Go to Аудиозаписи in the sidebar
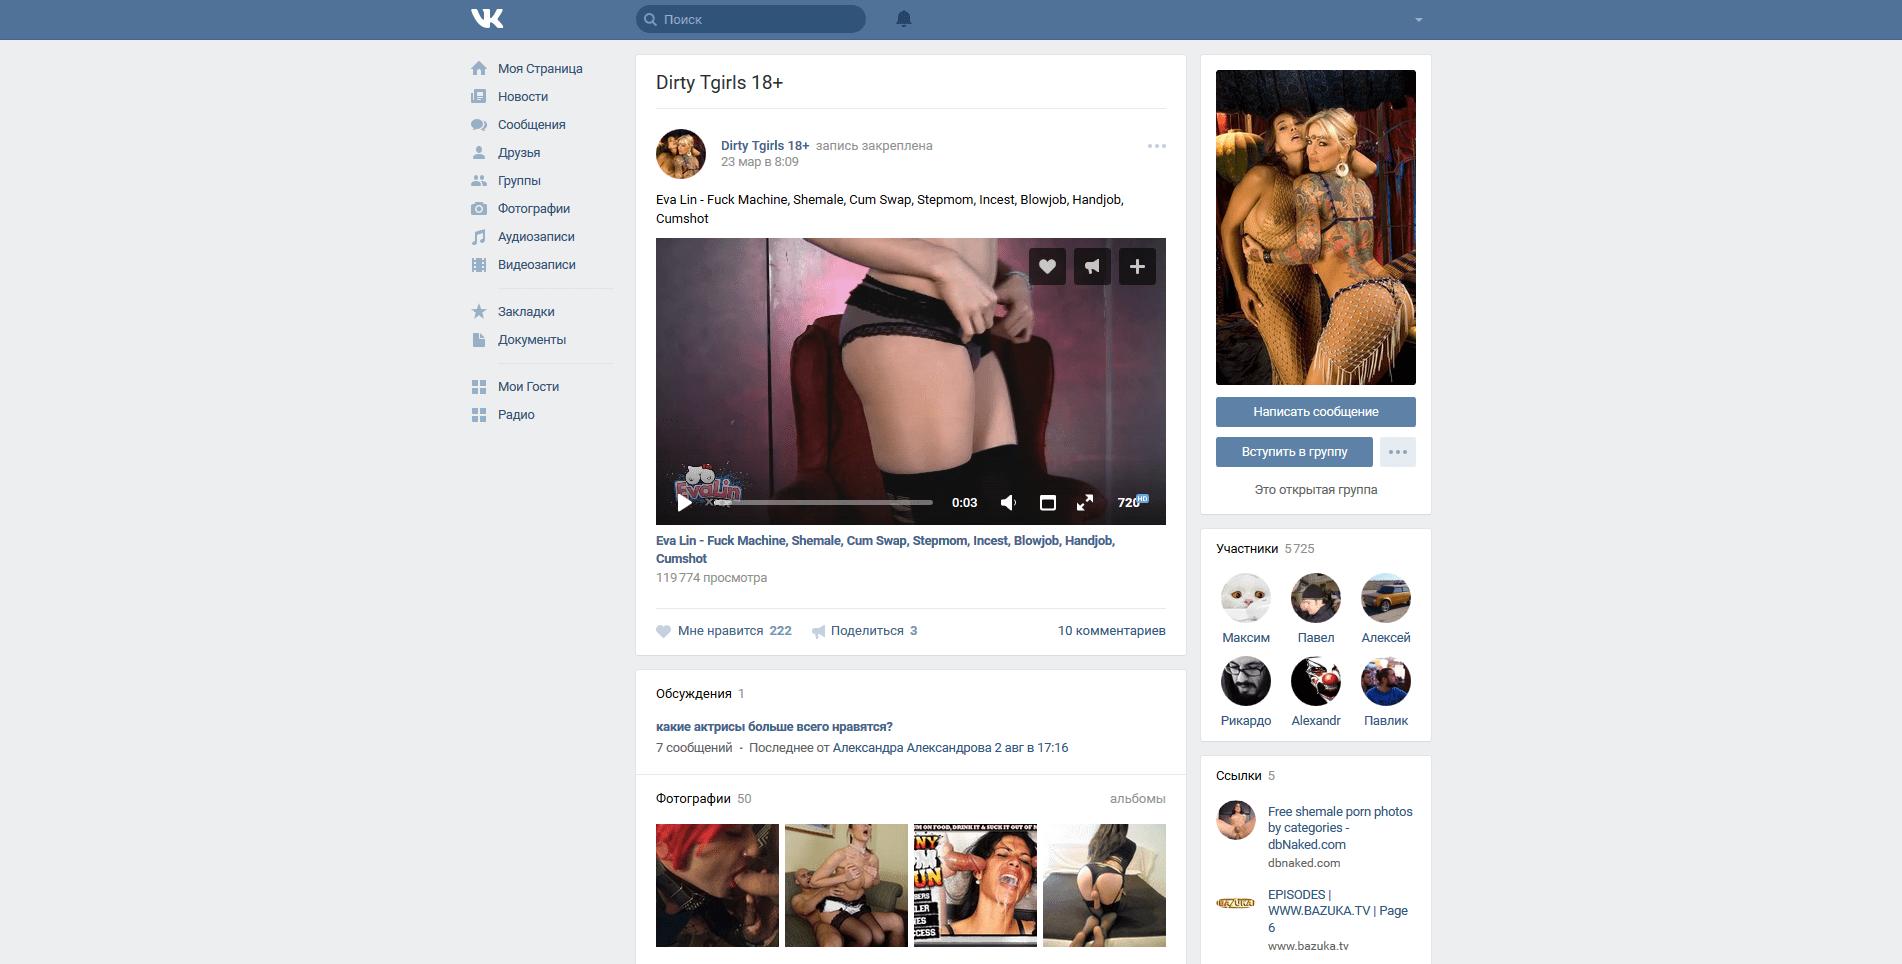This screenshot has height=964, width=1902. coord(536,237)
